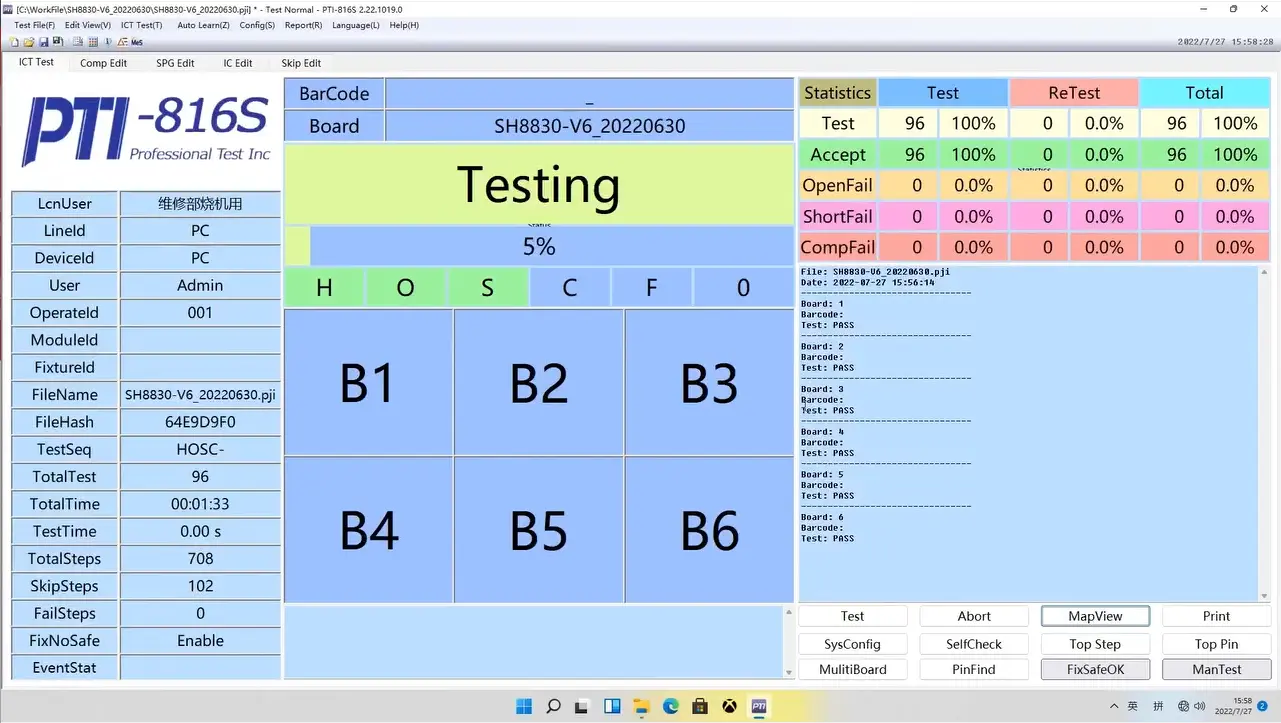This screenshot has width=1281, height=723.
Task: Open the Skip Edit tab
Action: (301, 63)
